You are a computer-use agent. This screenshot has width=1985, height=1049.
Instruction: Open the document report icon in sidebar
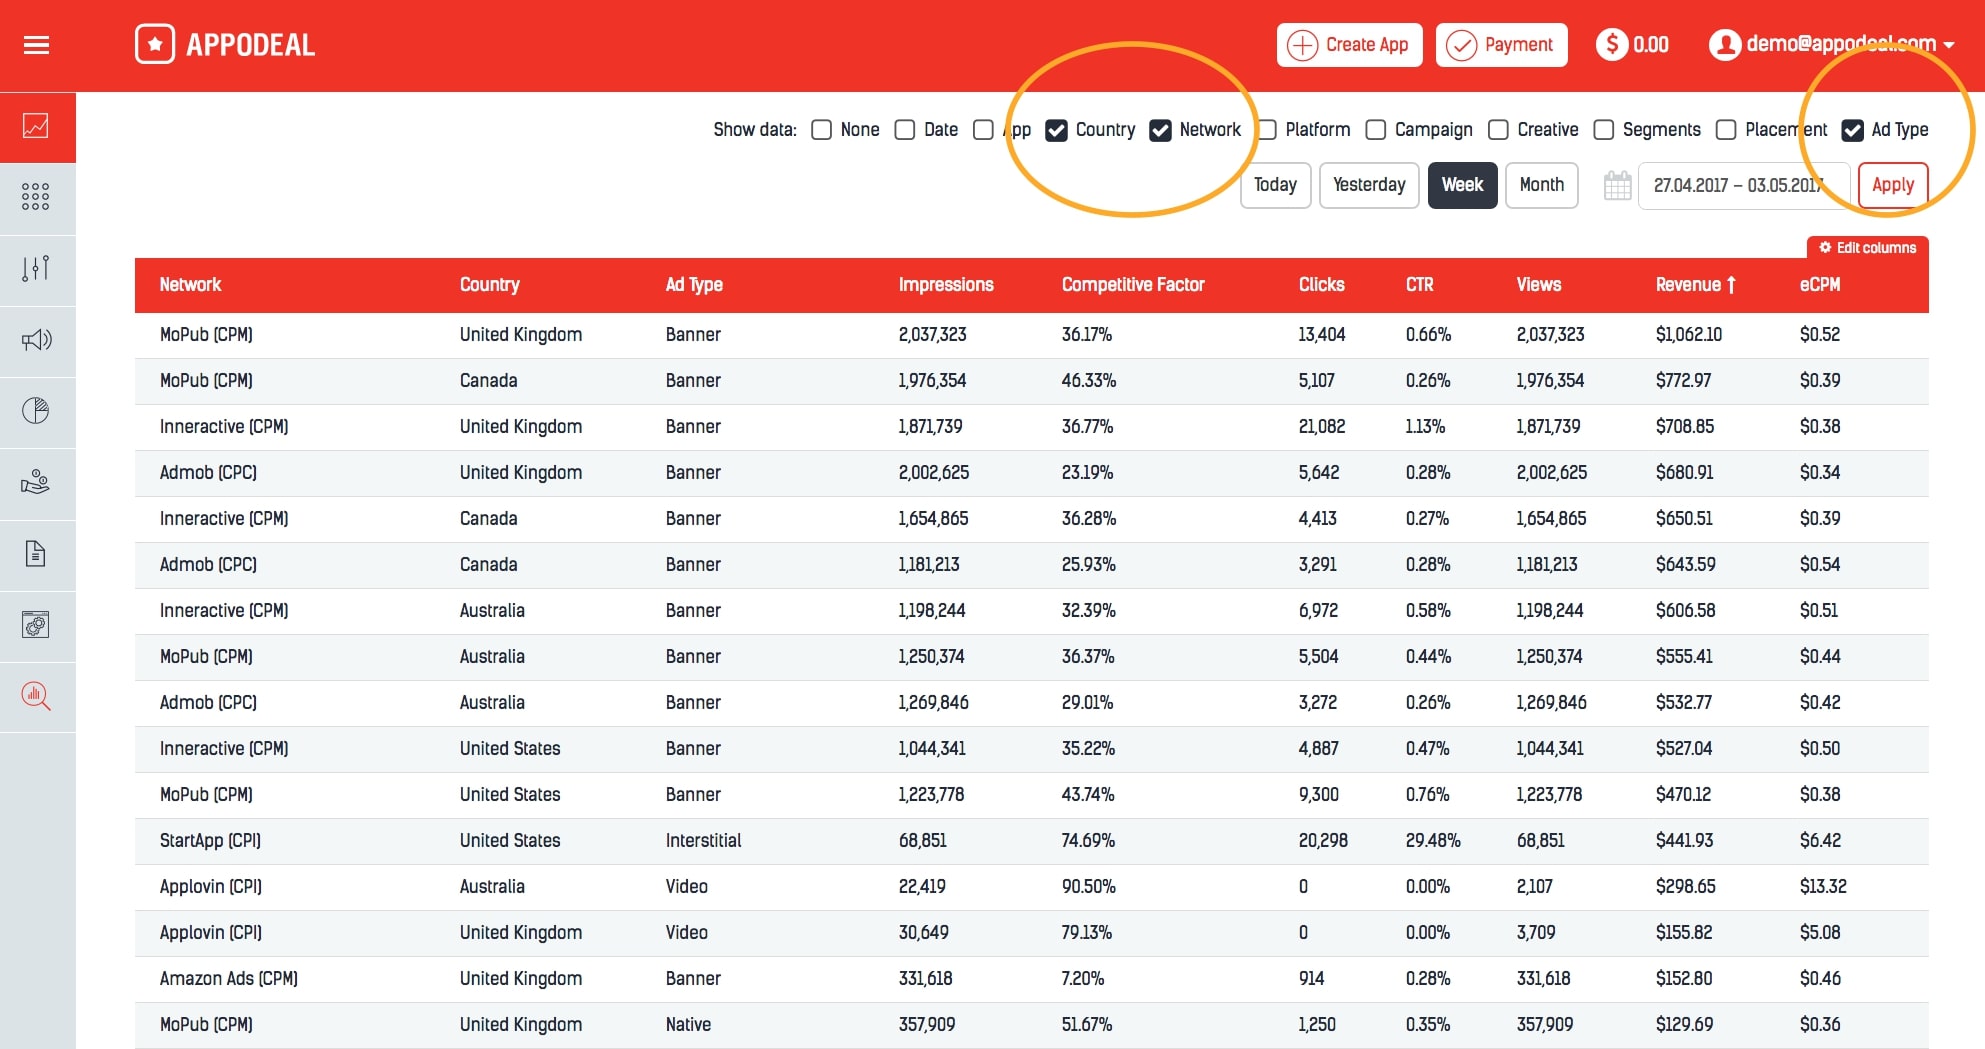tap(37, 554)
